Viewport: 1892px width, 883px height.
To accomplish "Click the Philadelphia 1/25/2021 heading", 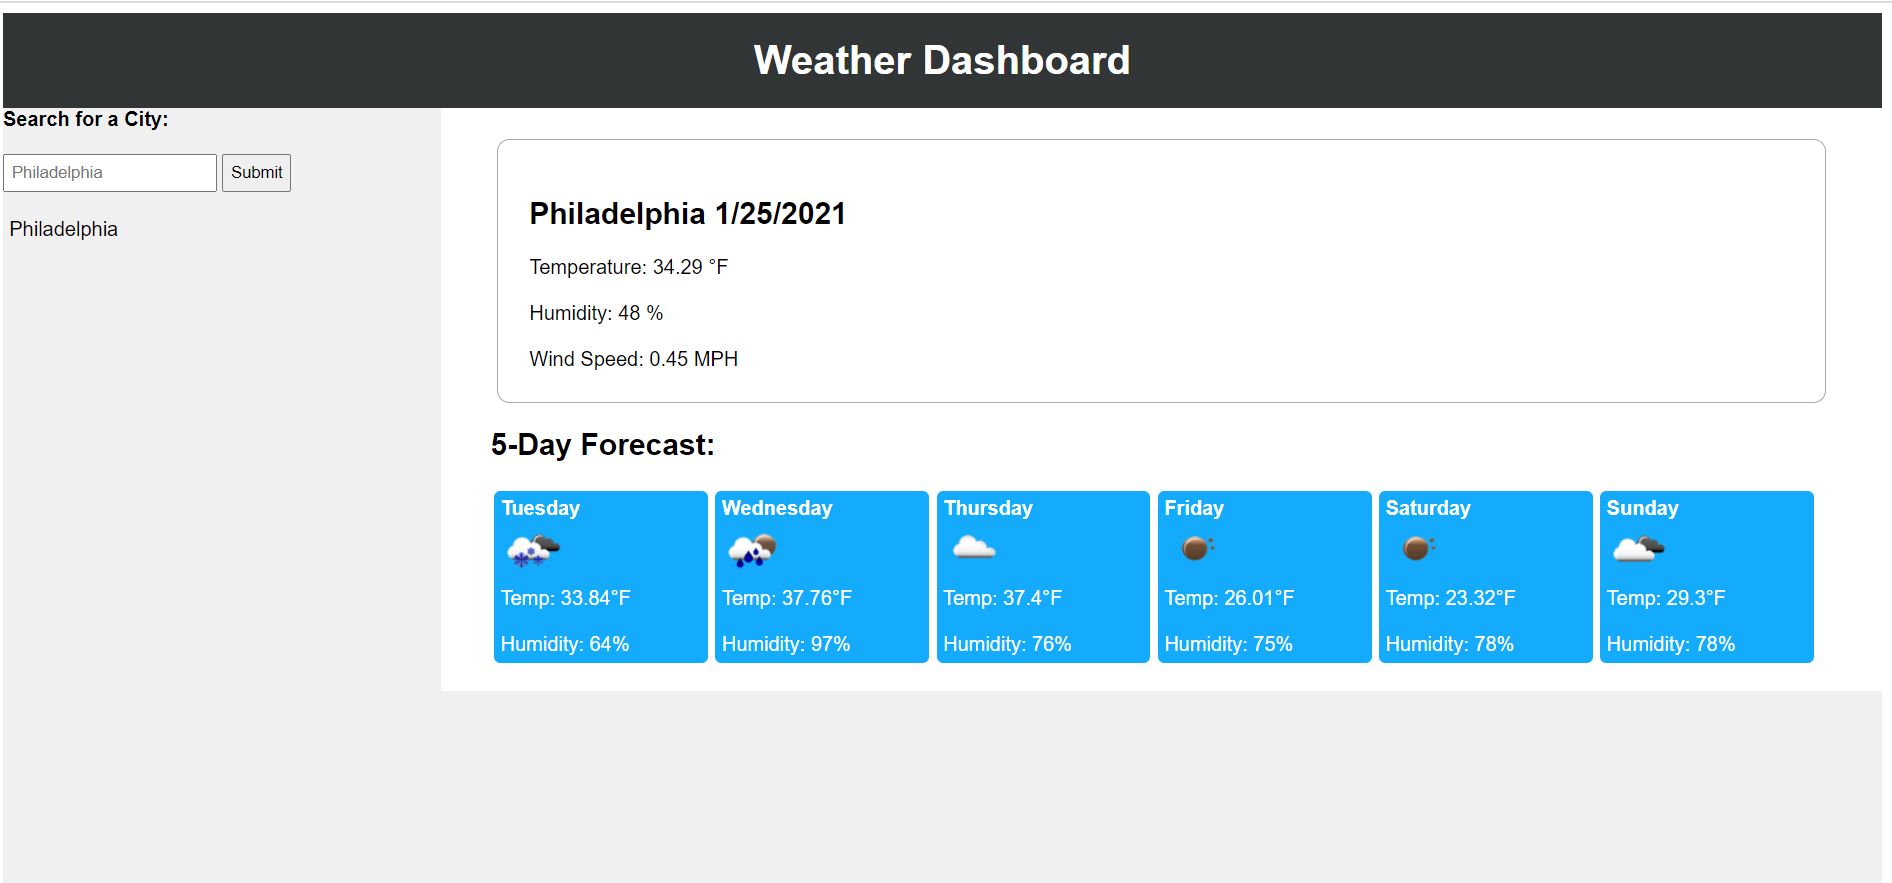I will [687, 213].
